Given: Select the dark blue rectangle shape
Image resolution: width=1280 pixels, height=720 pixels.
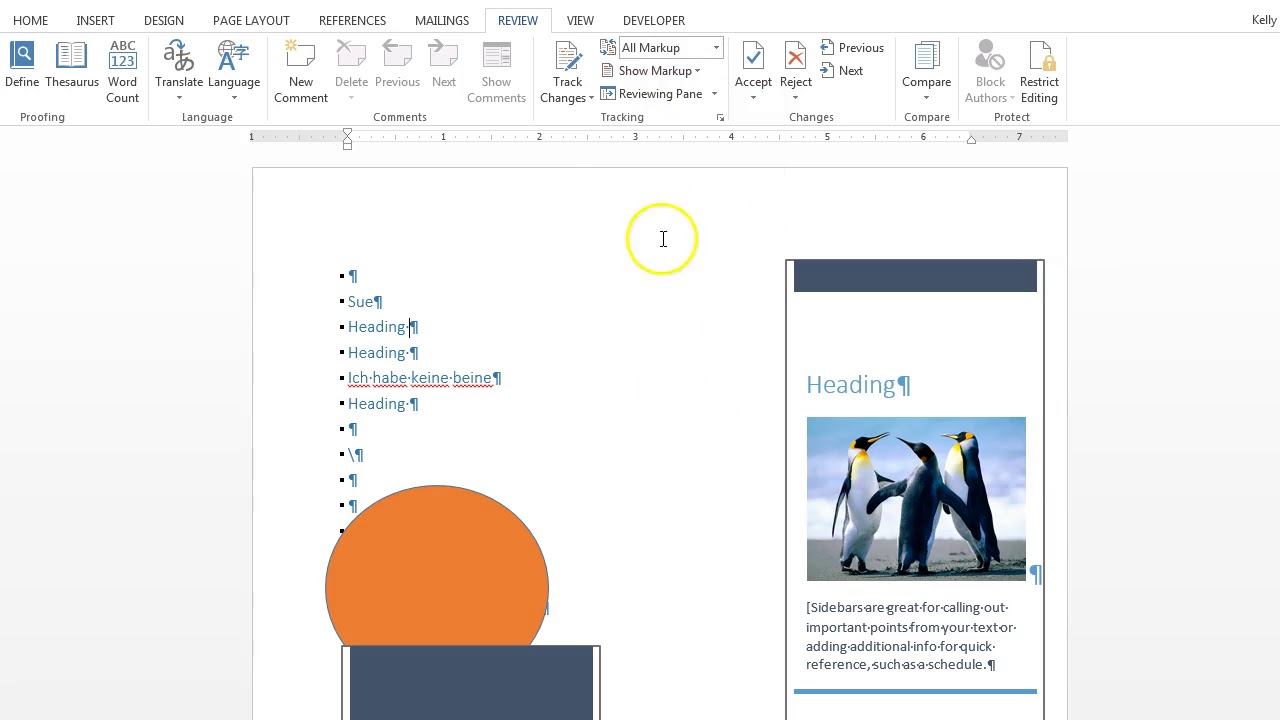Looking at the screenshot, I should coord(471,683).
